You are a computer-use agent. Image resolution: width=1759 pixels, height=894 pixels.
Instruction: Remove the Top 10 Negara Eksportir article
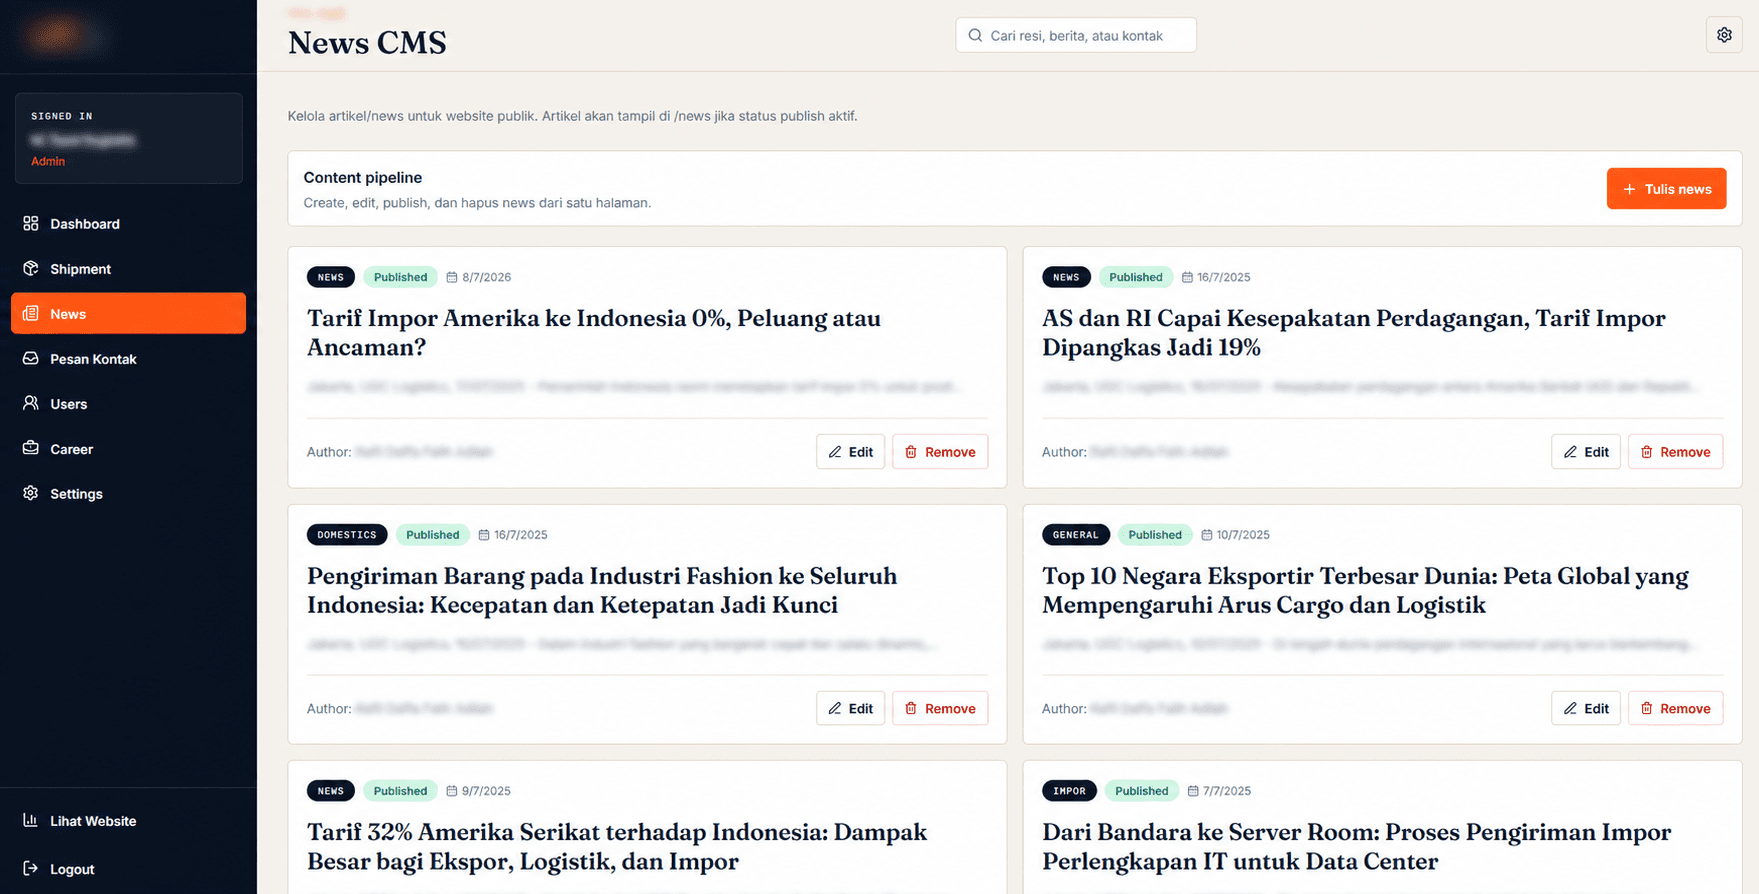pyautogui.click(x=1675, y=708)
